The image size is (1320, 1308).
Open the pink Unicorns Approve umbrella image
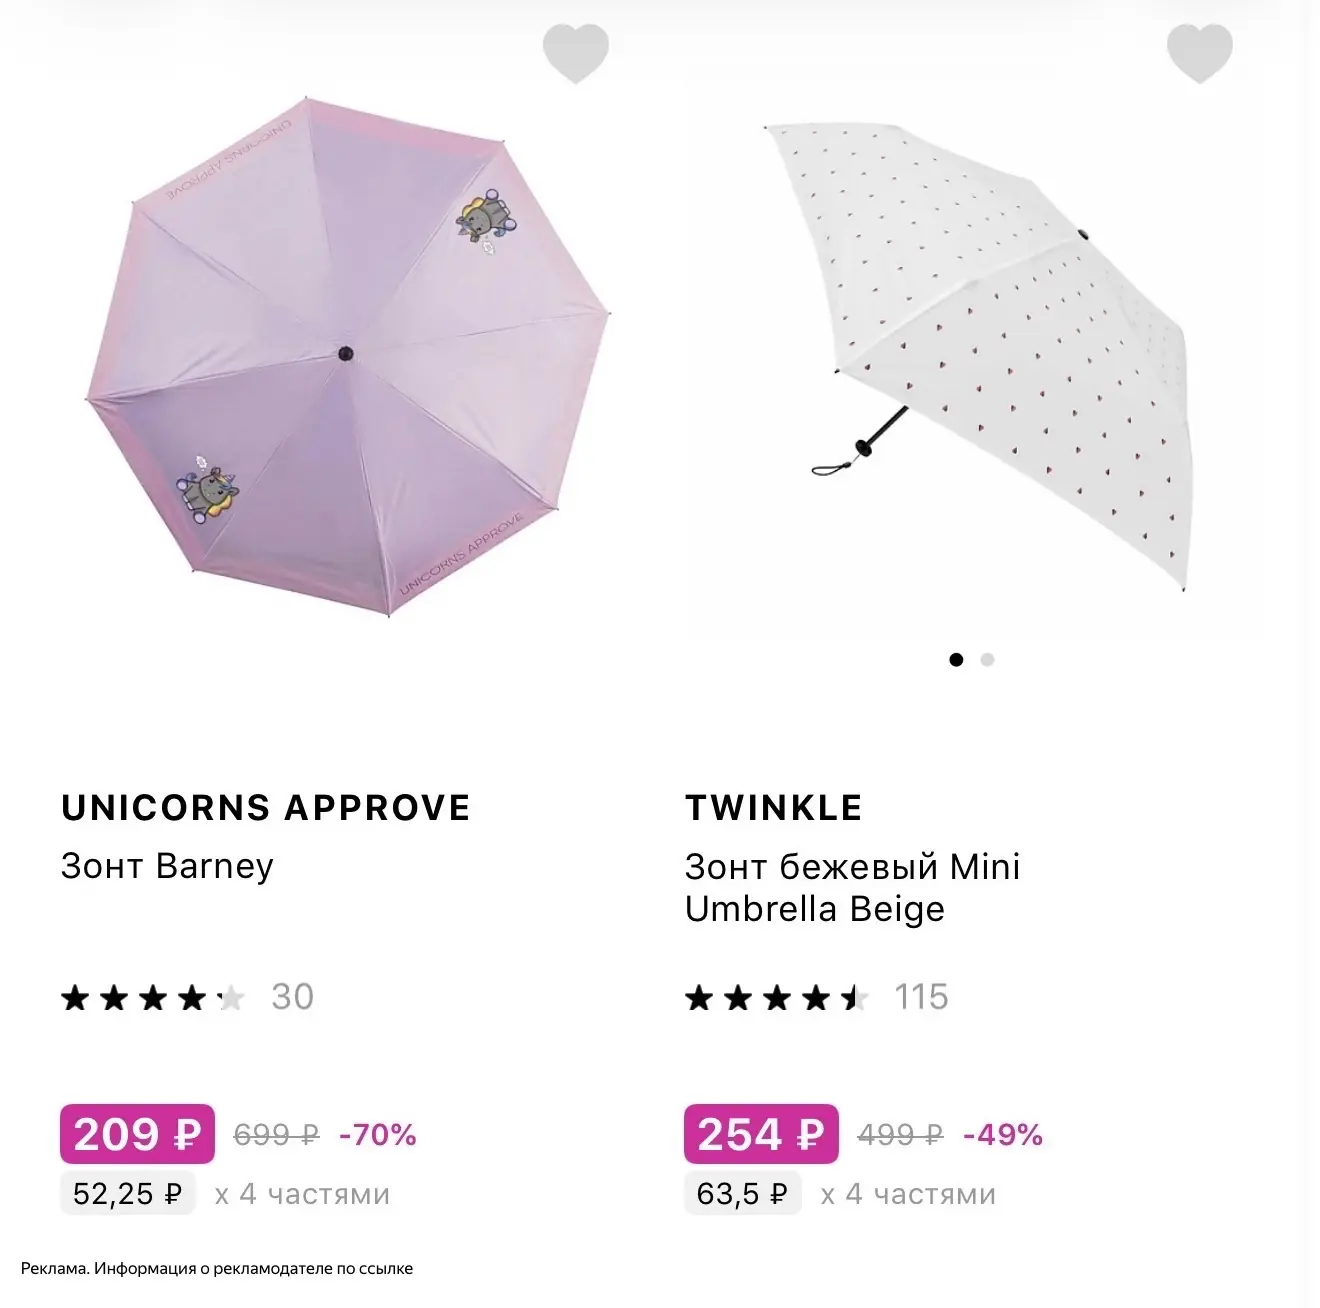[345, 356]
